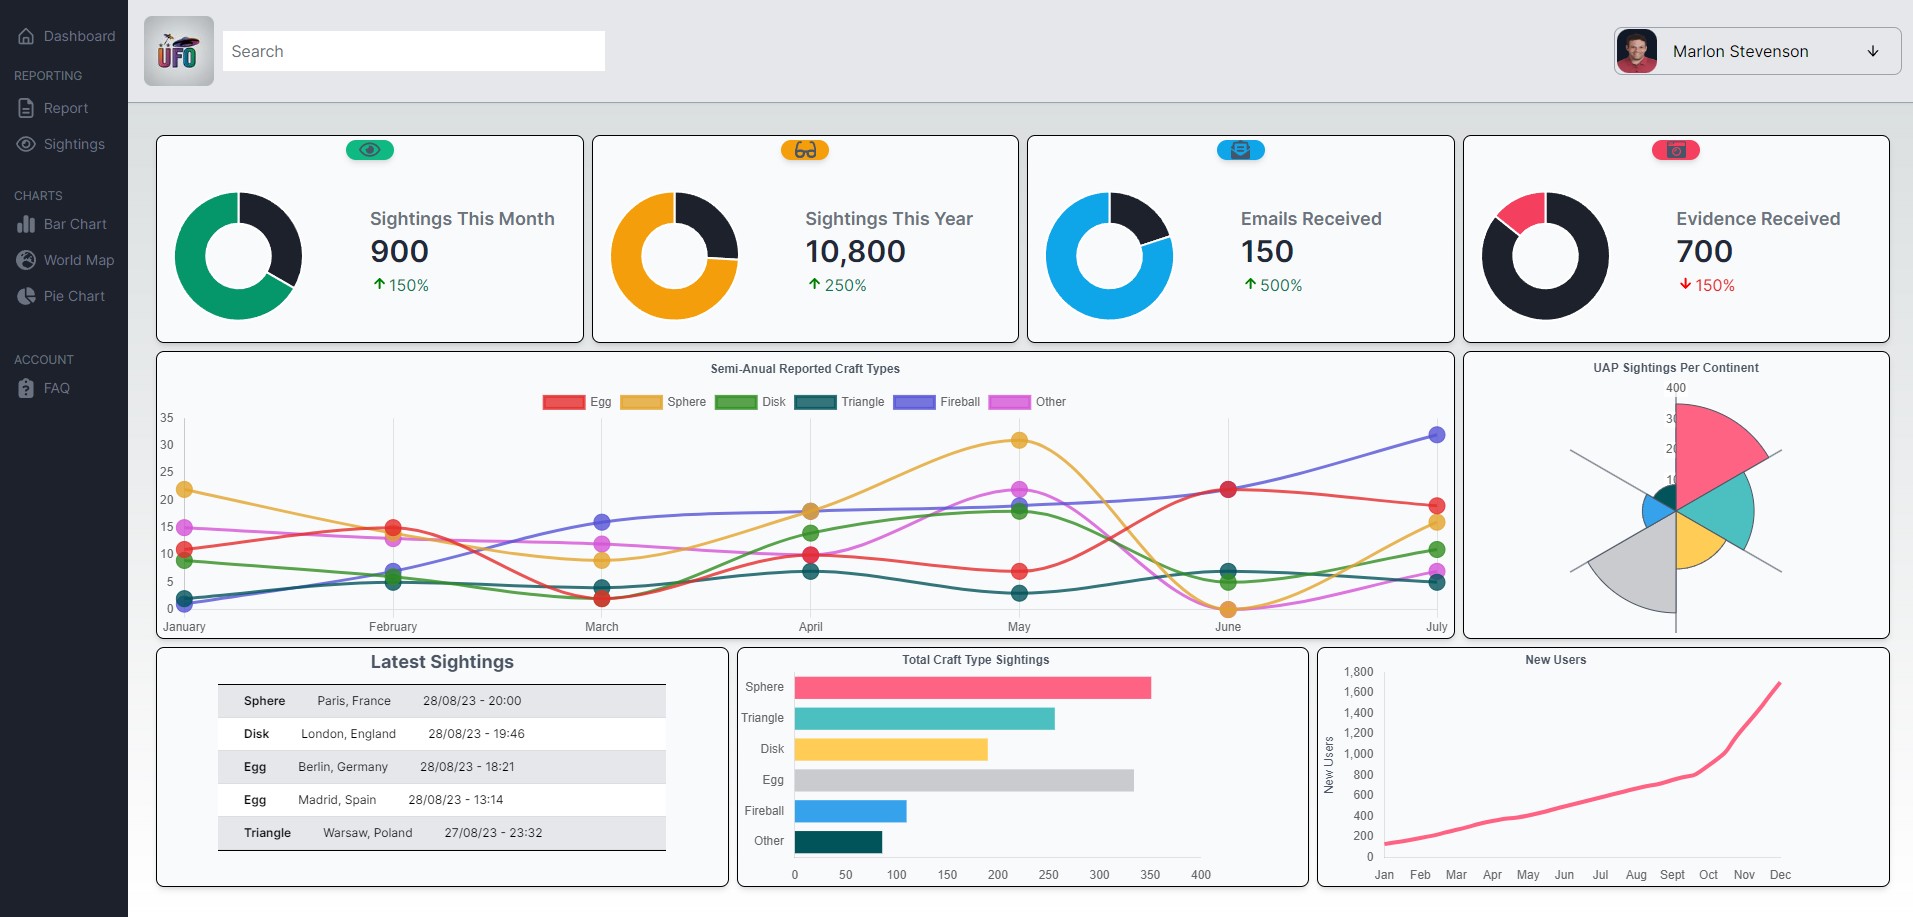Click the World Map globe icon

pos(26,260)
